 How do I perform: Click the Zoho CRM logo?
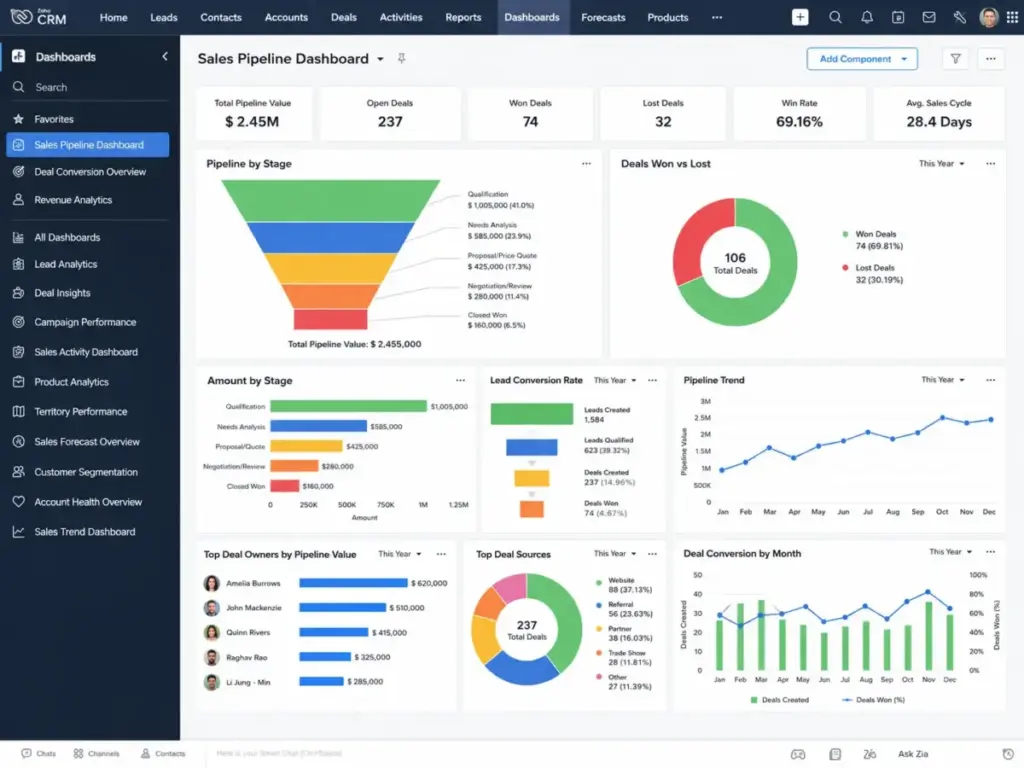point(39,17)
